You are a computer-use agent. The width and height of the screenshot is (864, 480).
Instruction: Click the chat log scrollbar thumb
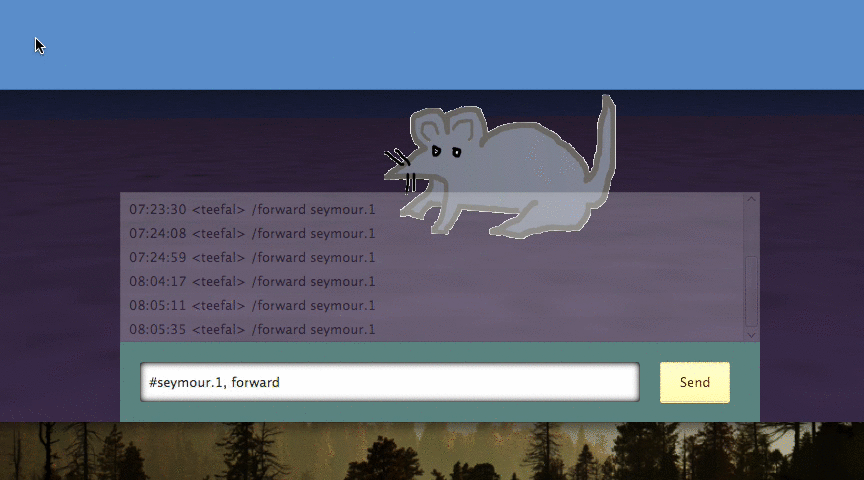pyautogui.click(x=751, y=291)
